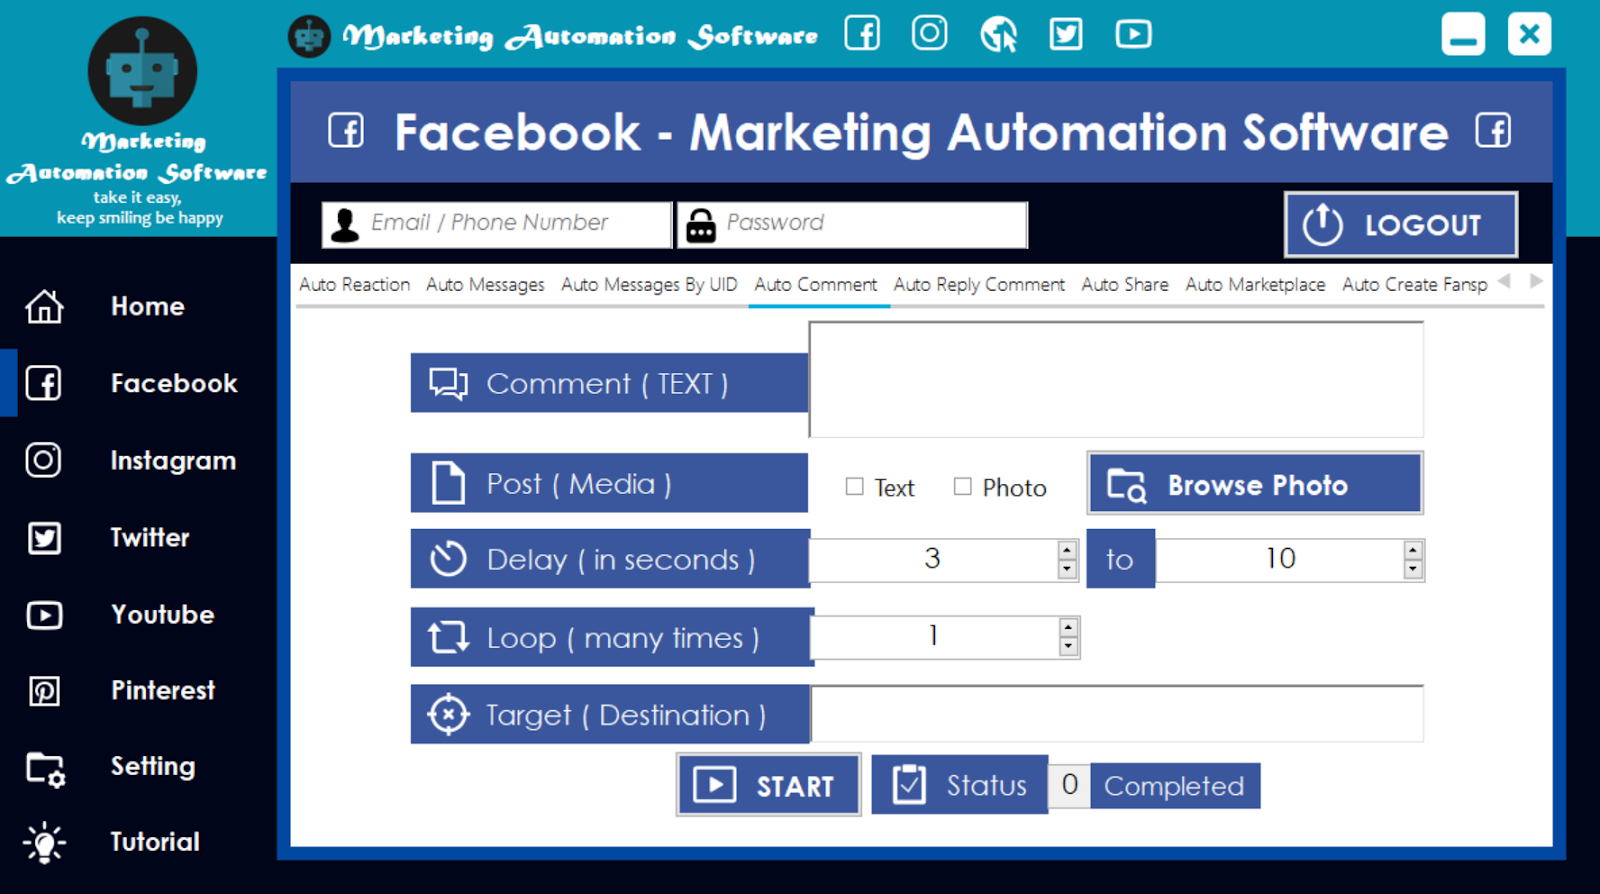This screenshot has width=1600, height=894.
Task: Switch to the Auto Share tab
Action: click(1125, 285)
